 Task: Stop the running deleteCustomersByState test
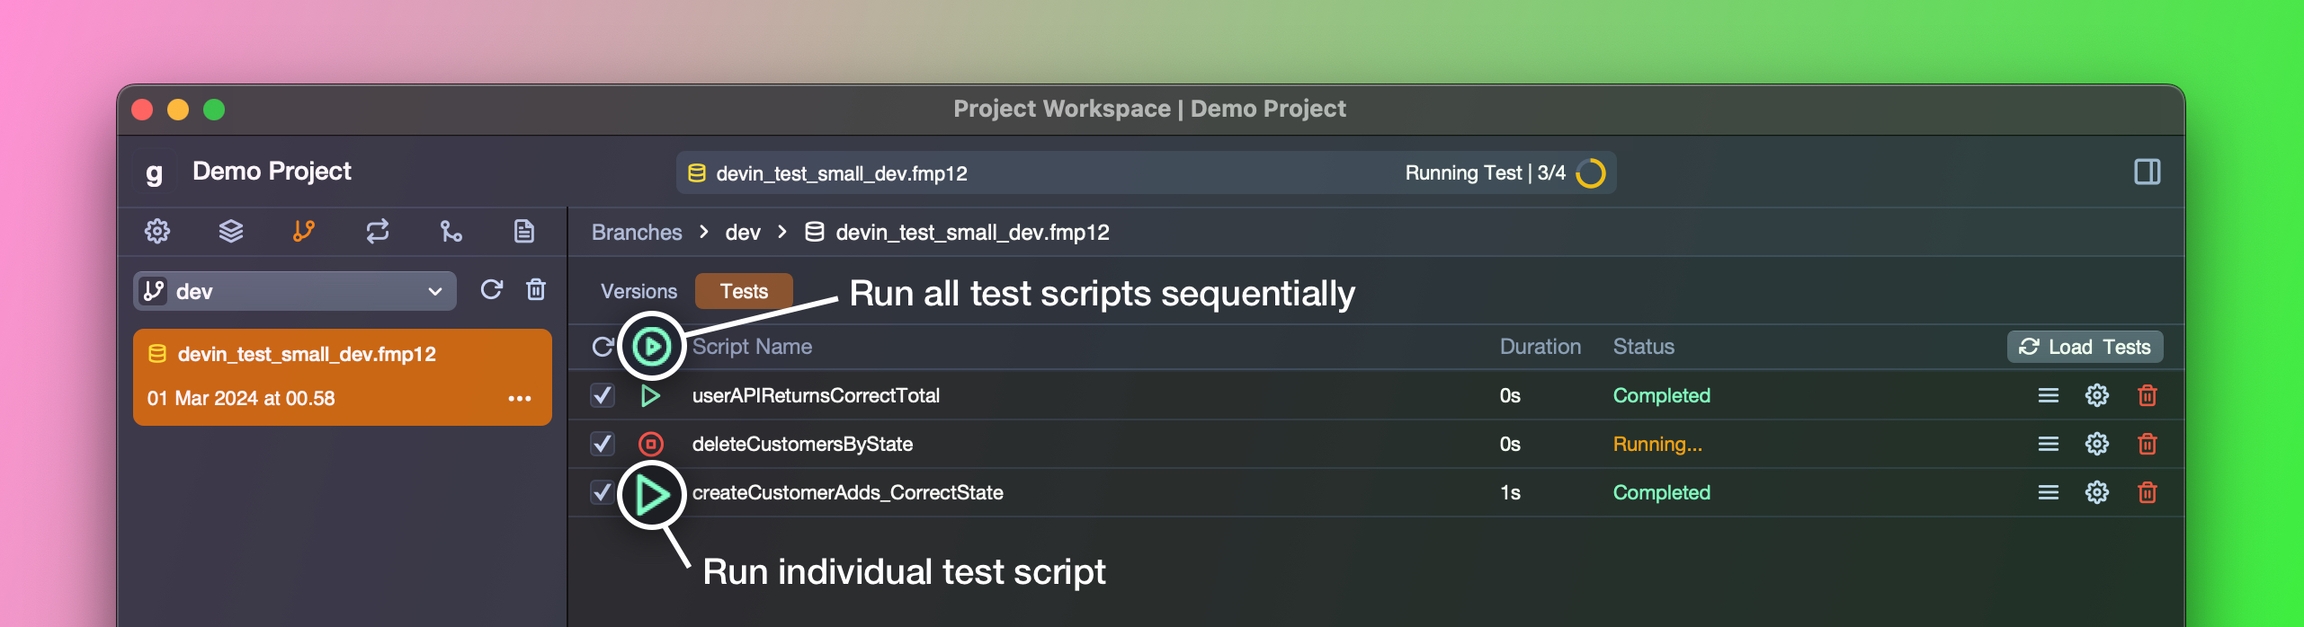point(651,444)
